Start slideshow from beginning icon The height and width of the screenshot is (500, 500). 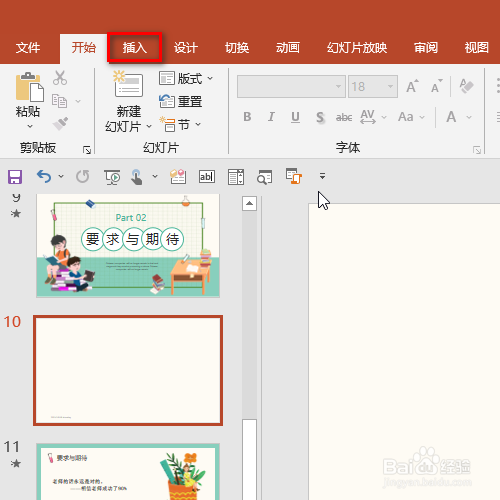[x=112, y=177]
